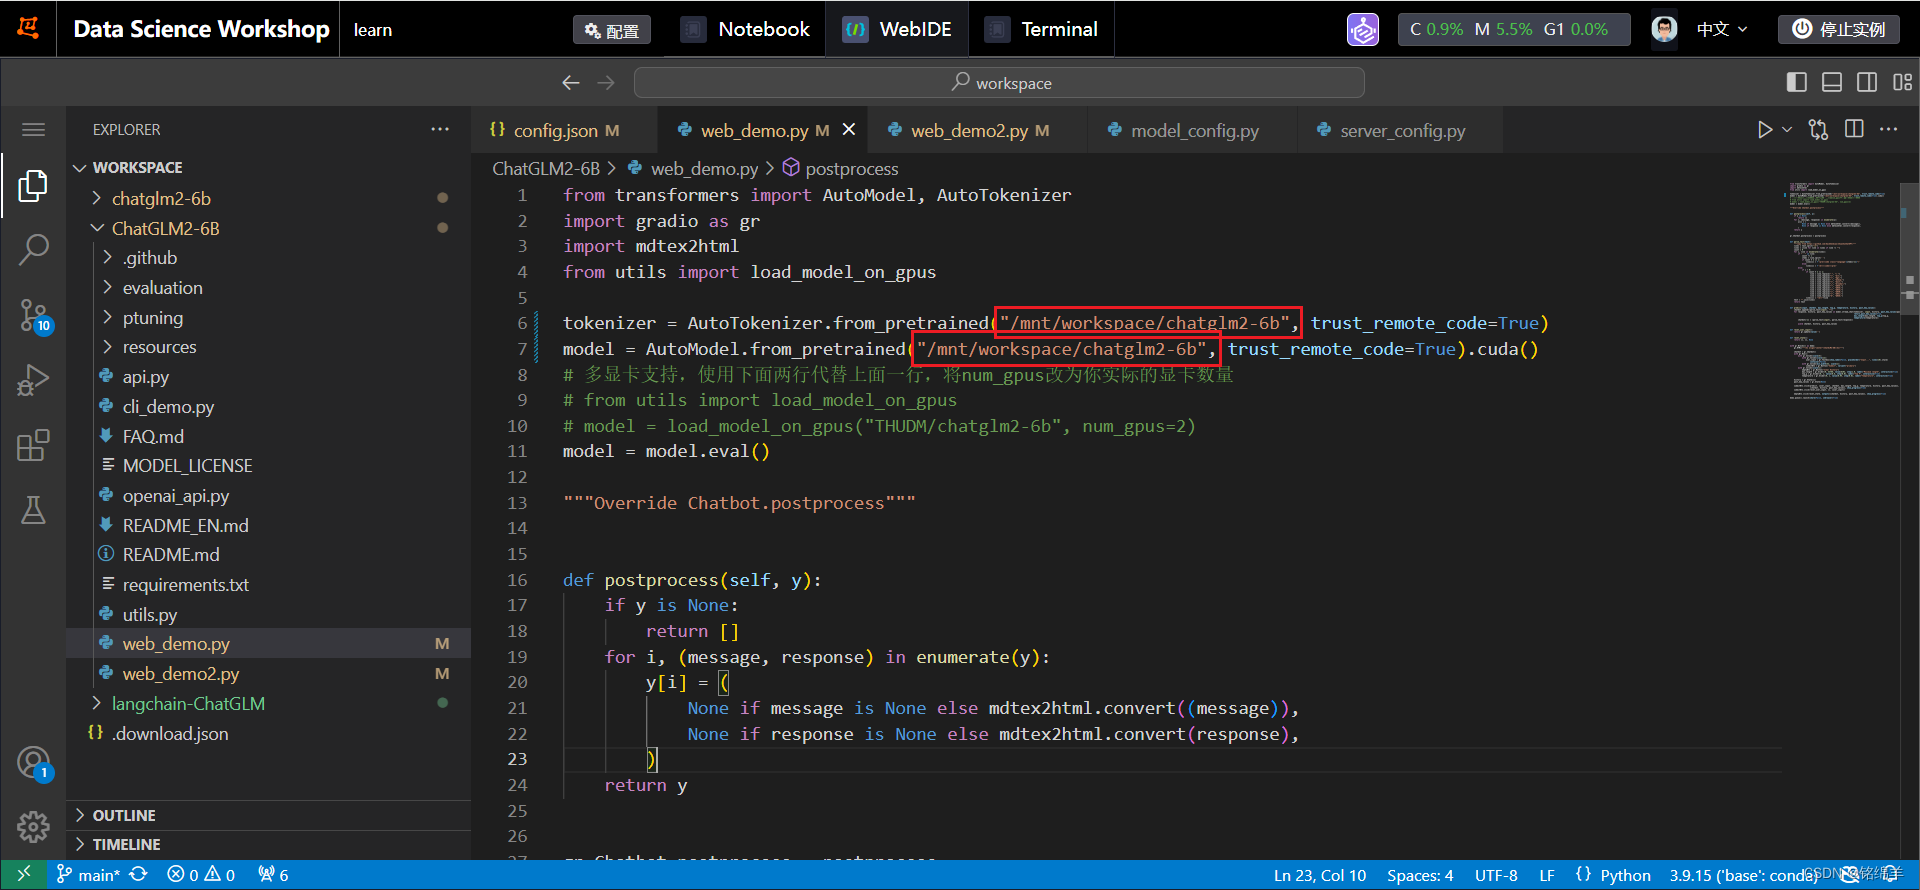The width and height of the screenshot is (1920, 890).
Task: Open Run and Debug view
Action: pyautogui.click(x=33, y=381)
